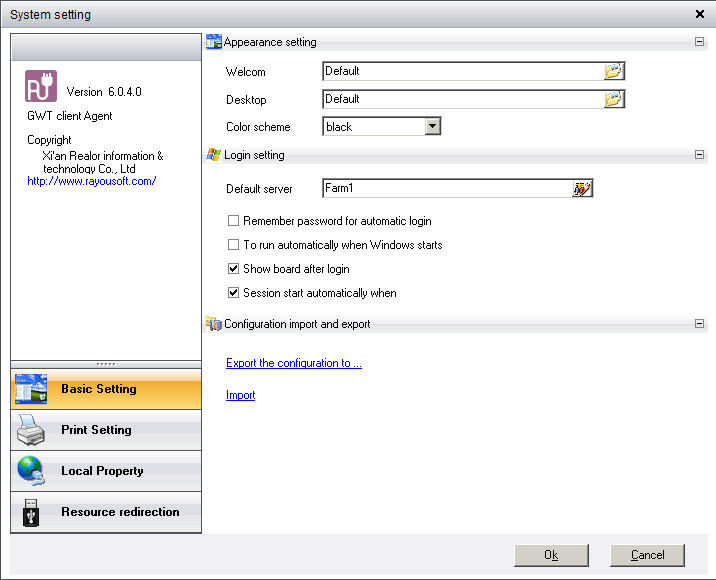716x580 pixels.
Task: Click the Local Property globe icon
Action: [31, 471]
